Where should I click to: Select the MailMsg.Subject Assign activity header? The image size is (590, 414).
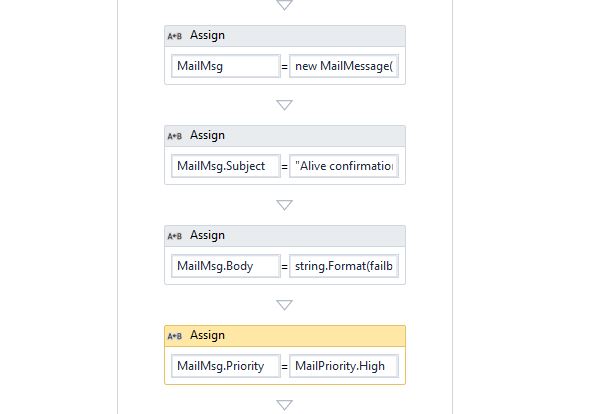285,136
